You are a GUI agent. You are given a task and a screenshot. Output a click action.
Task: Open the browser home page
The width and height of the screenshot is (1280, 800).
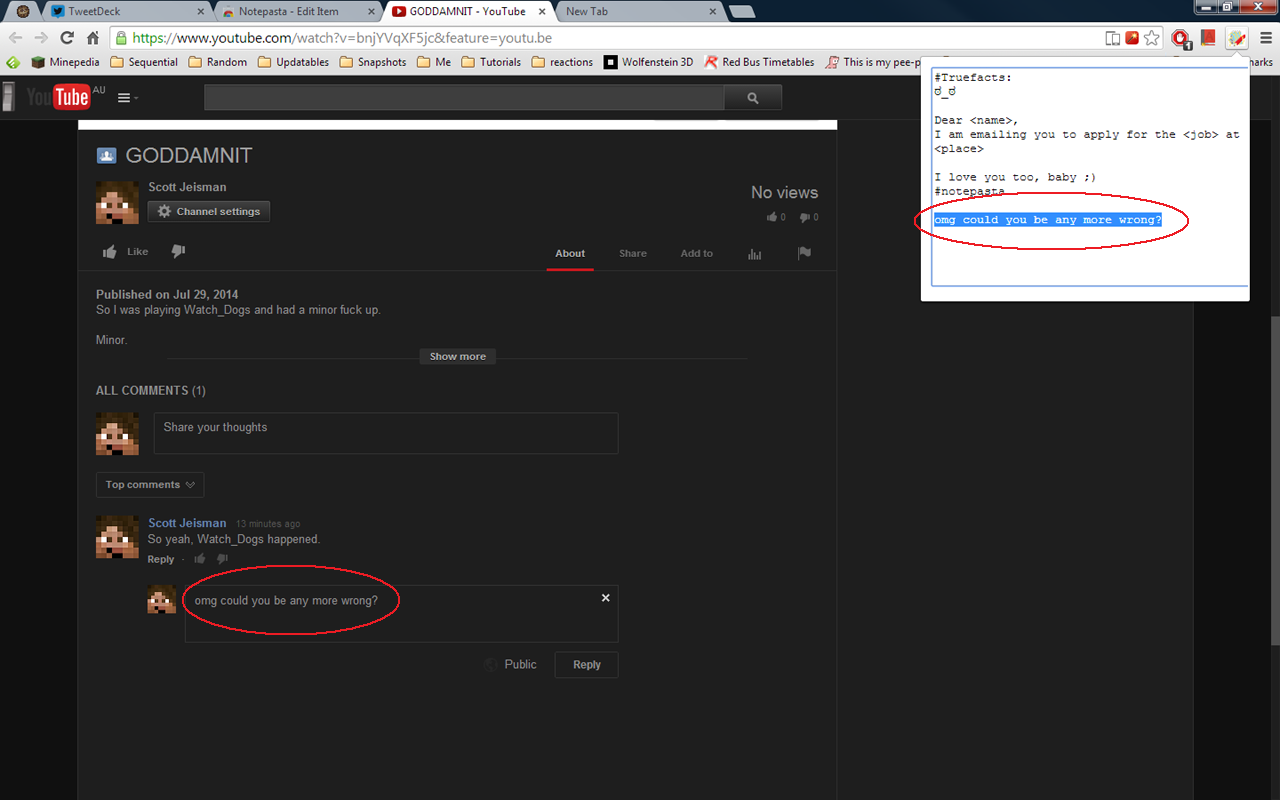tap(93, 38)
